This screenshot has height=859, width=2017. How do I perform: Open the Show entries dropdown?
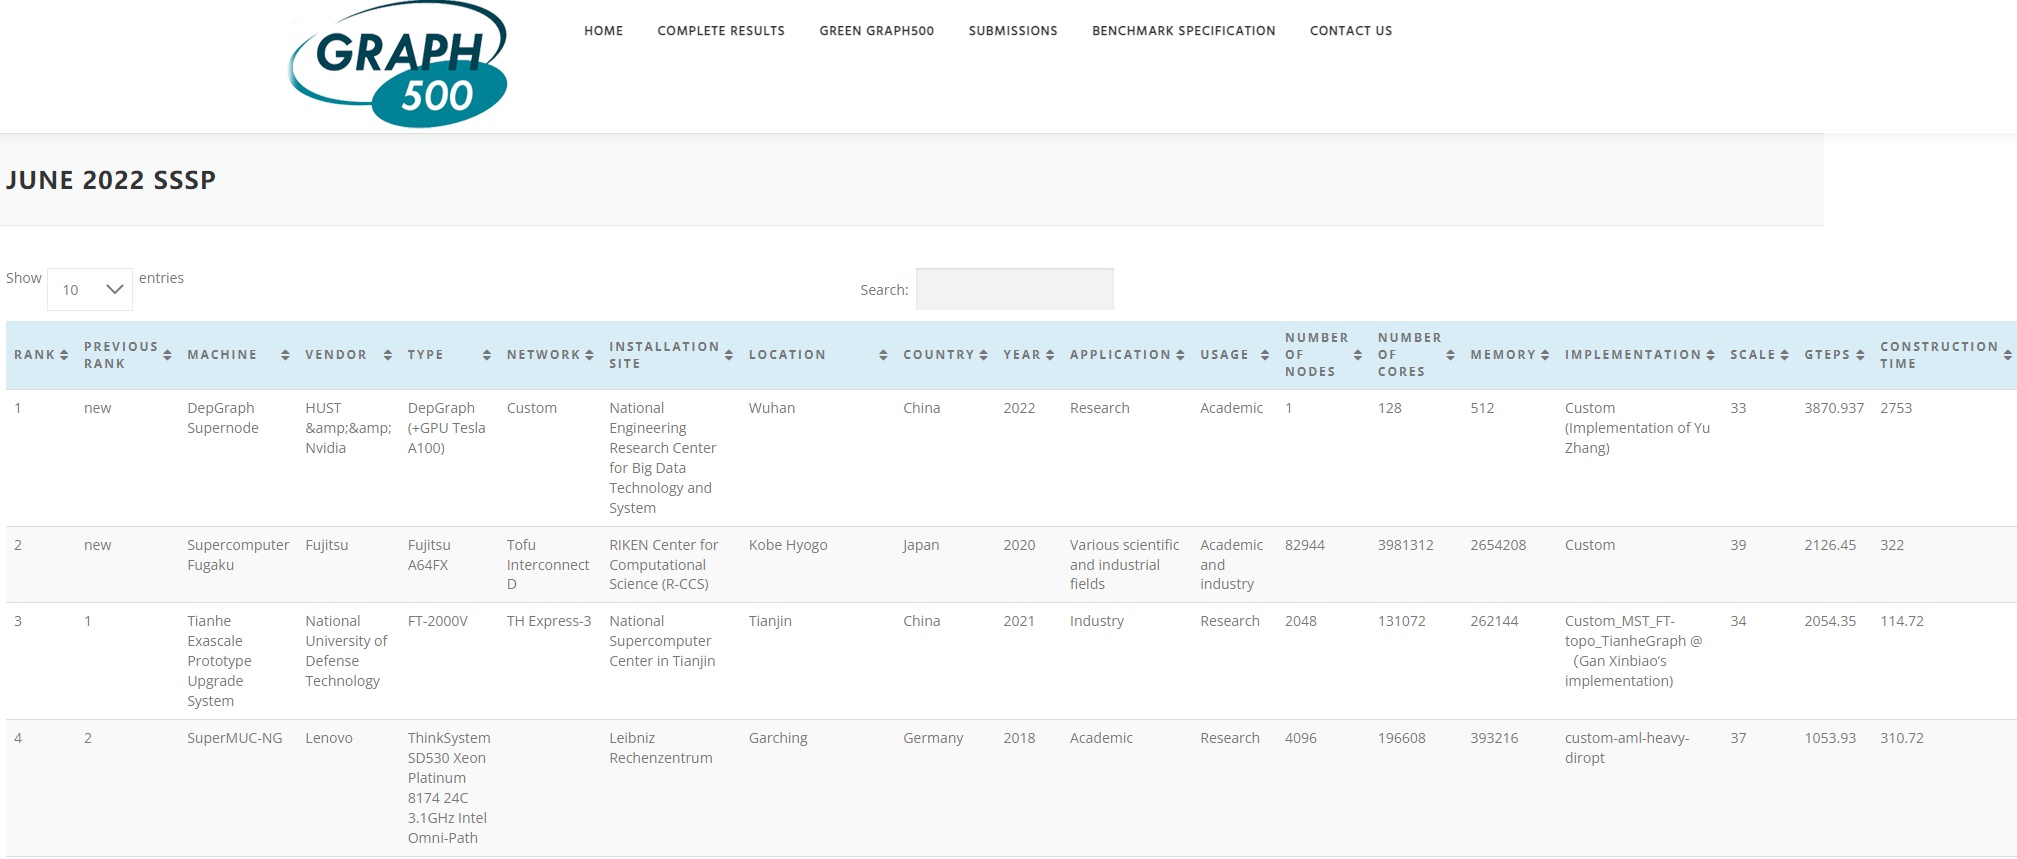click(x=90, y=290)
